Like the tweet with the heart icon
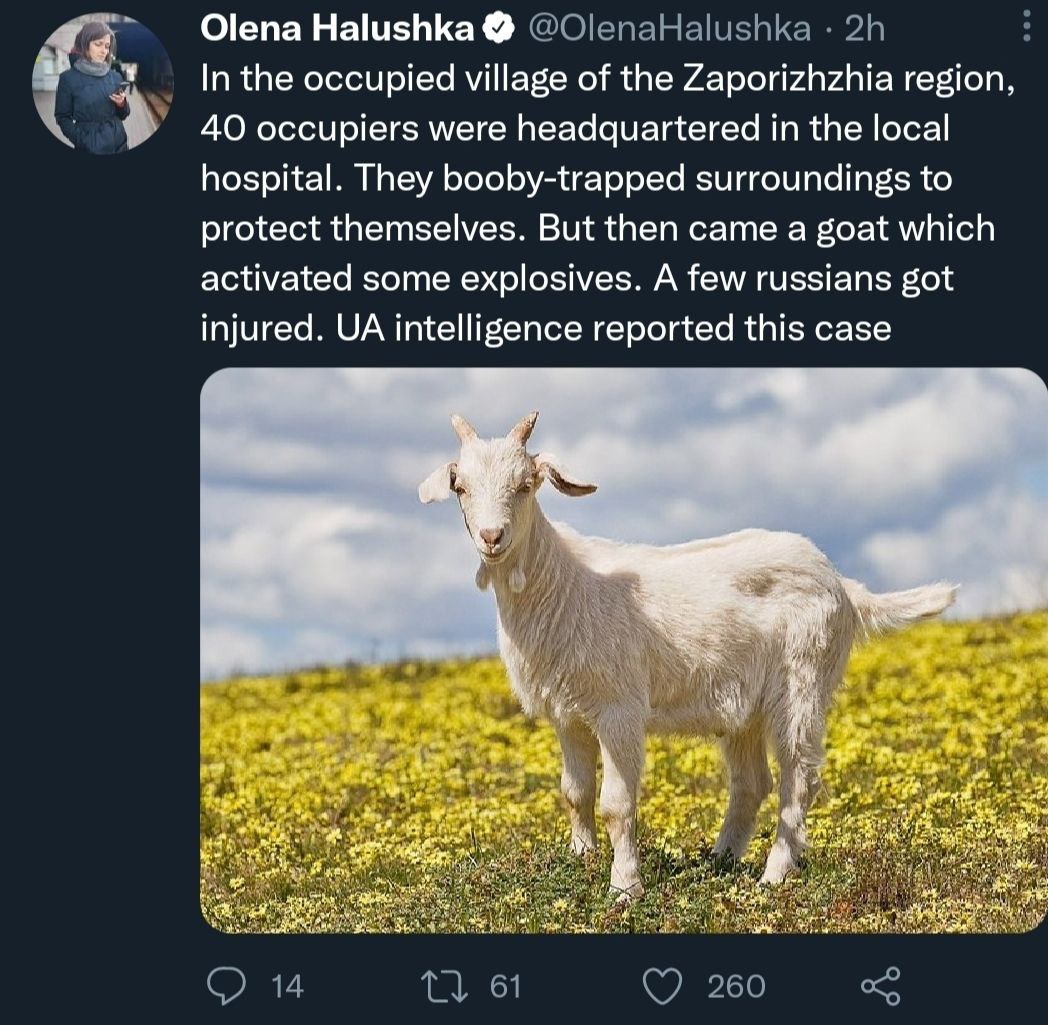 click(662, 985)
